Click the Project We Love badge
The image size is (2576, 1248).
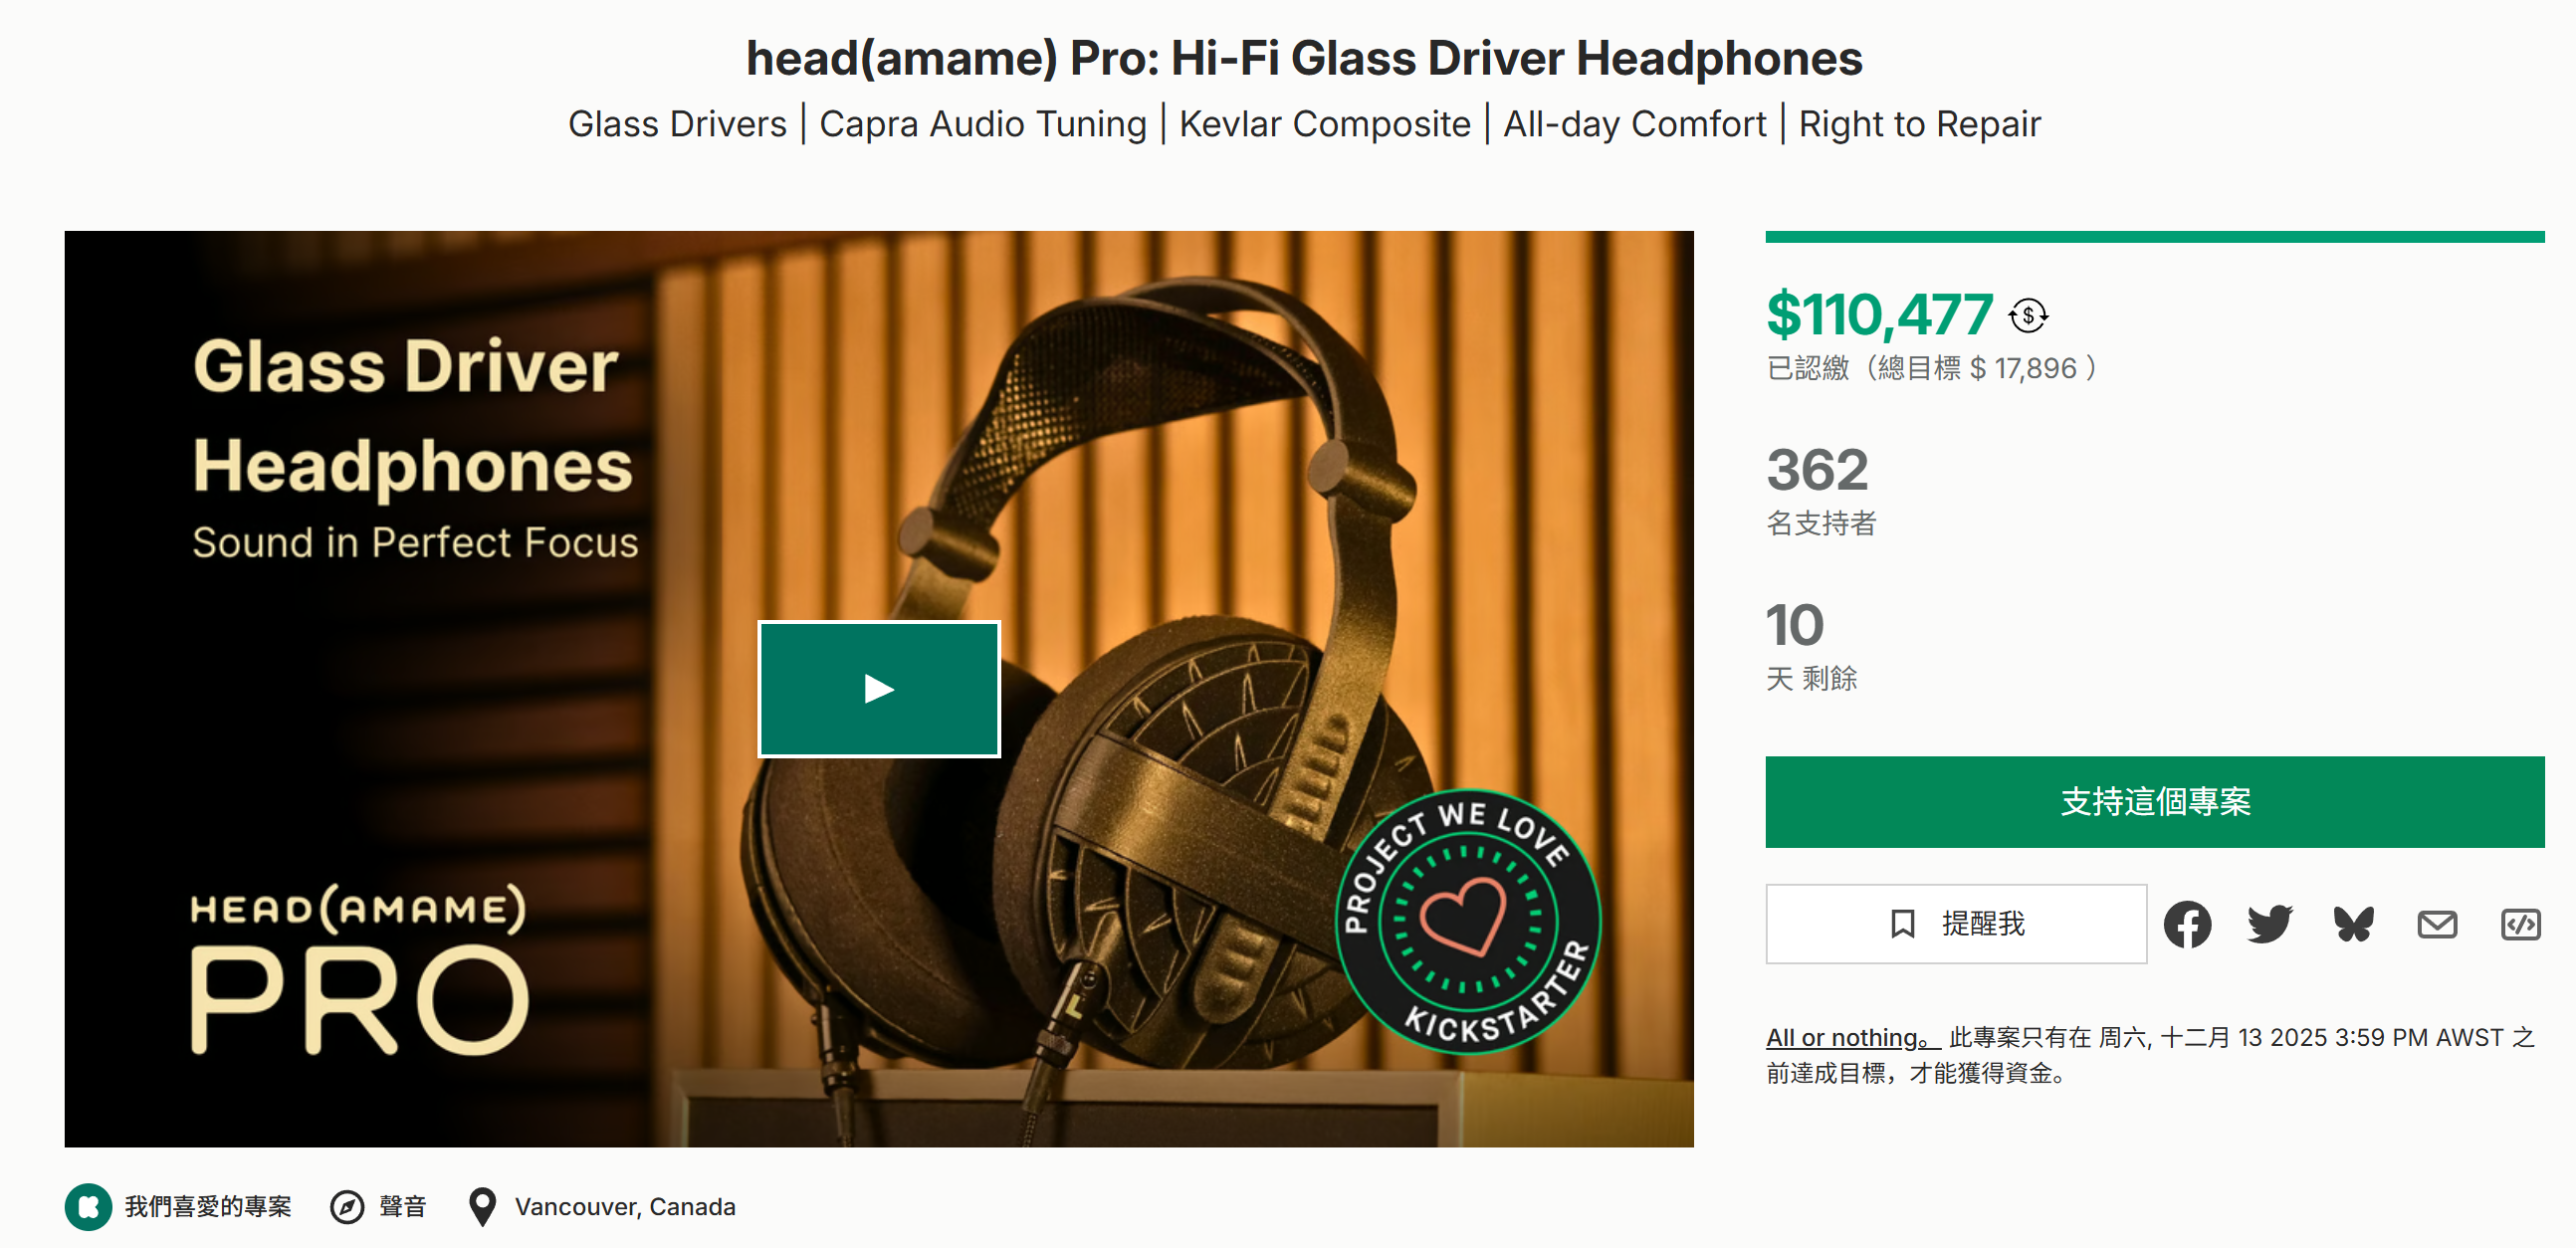coord(1467,921)
